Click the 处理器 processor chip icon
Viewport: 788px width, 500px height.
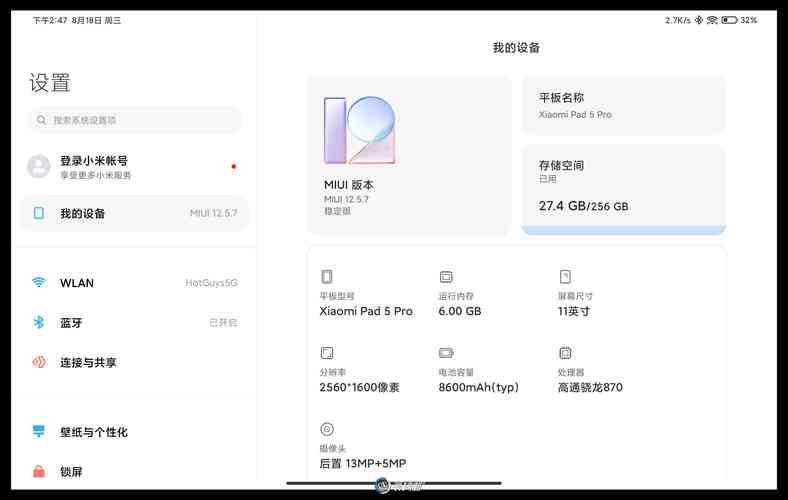[565, 353]
